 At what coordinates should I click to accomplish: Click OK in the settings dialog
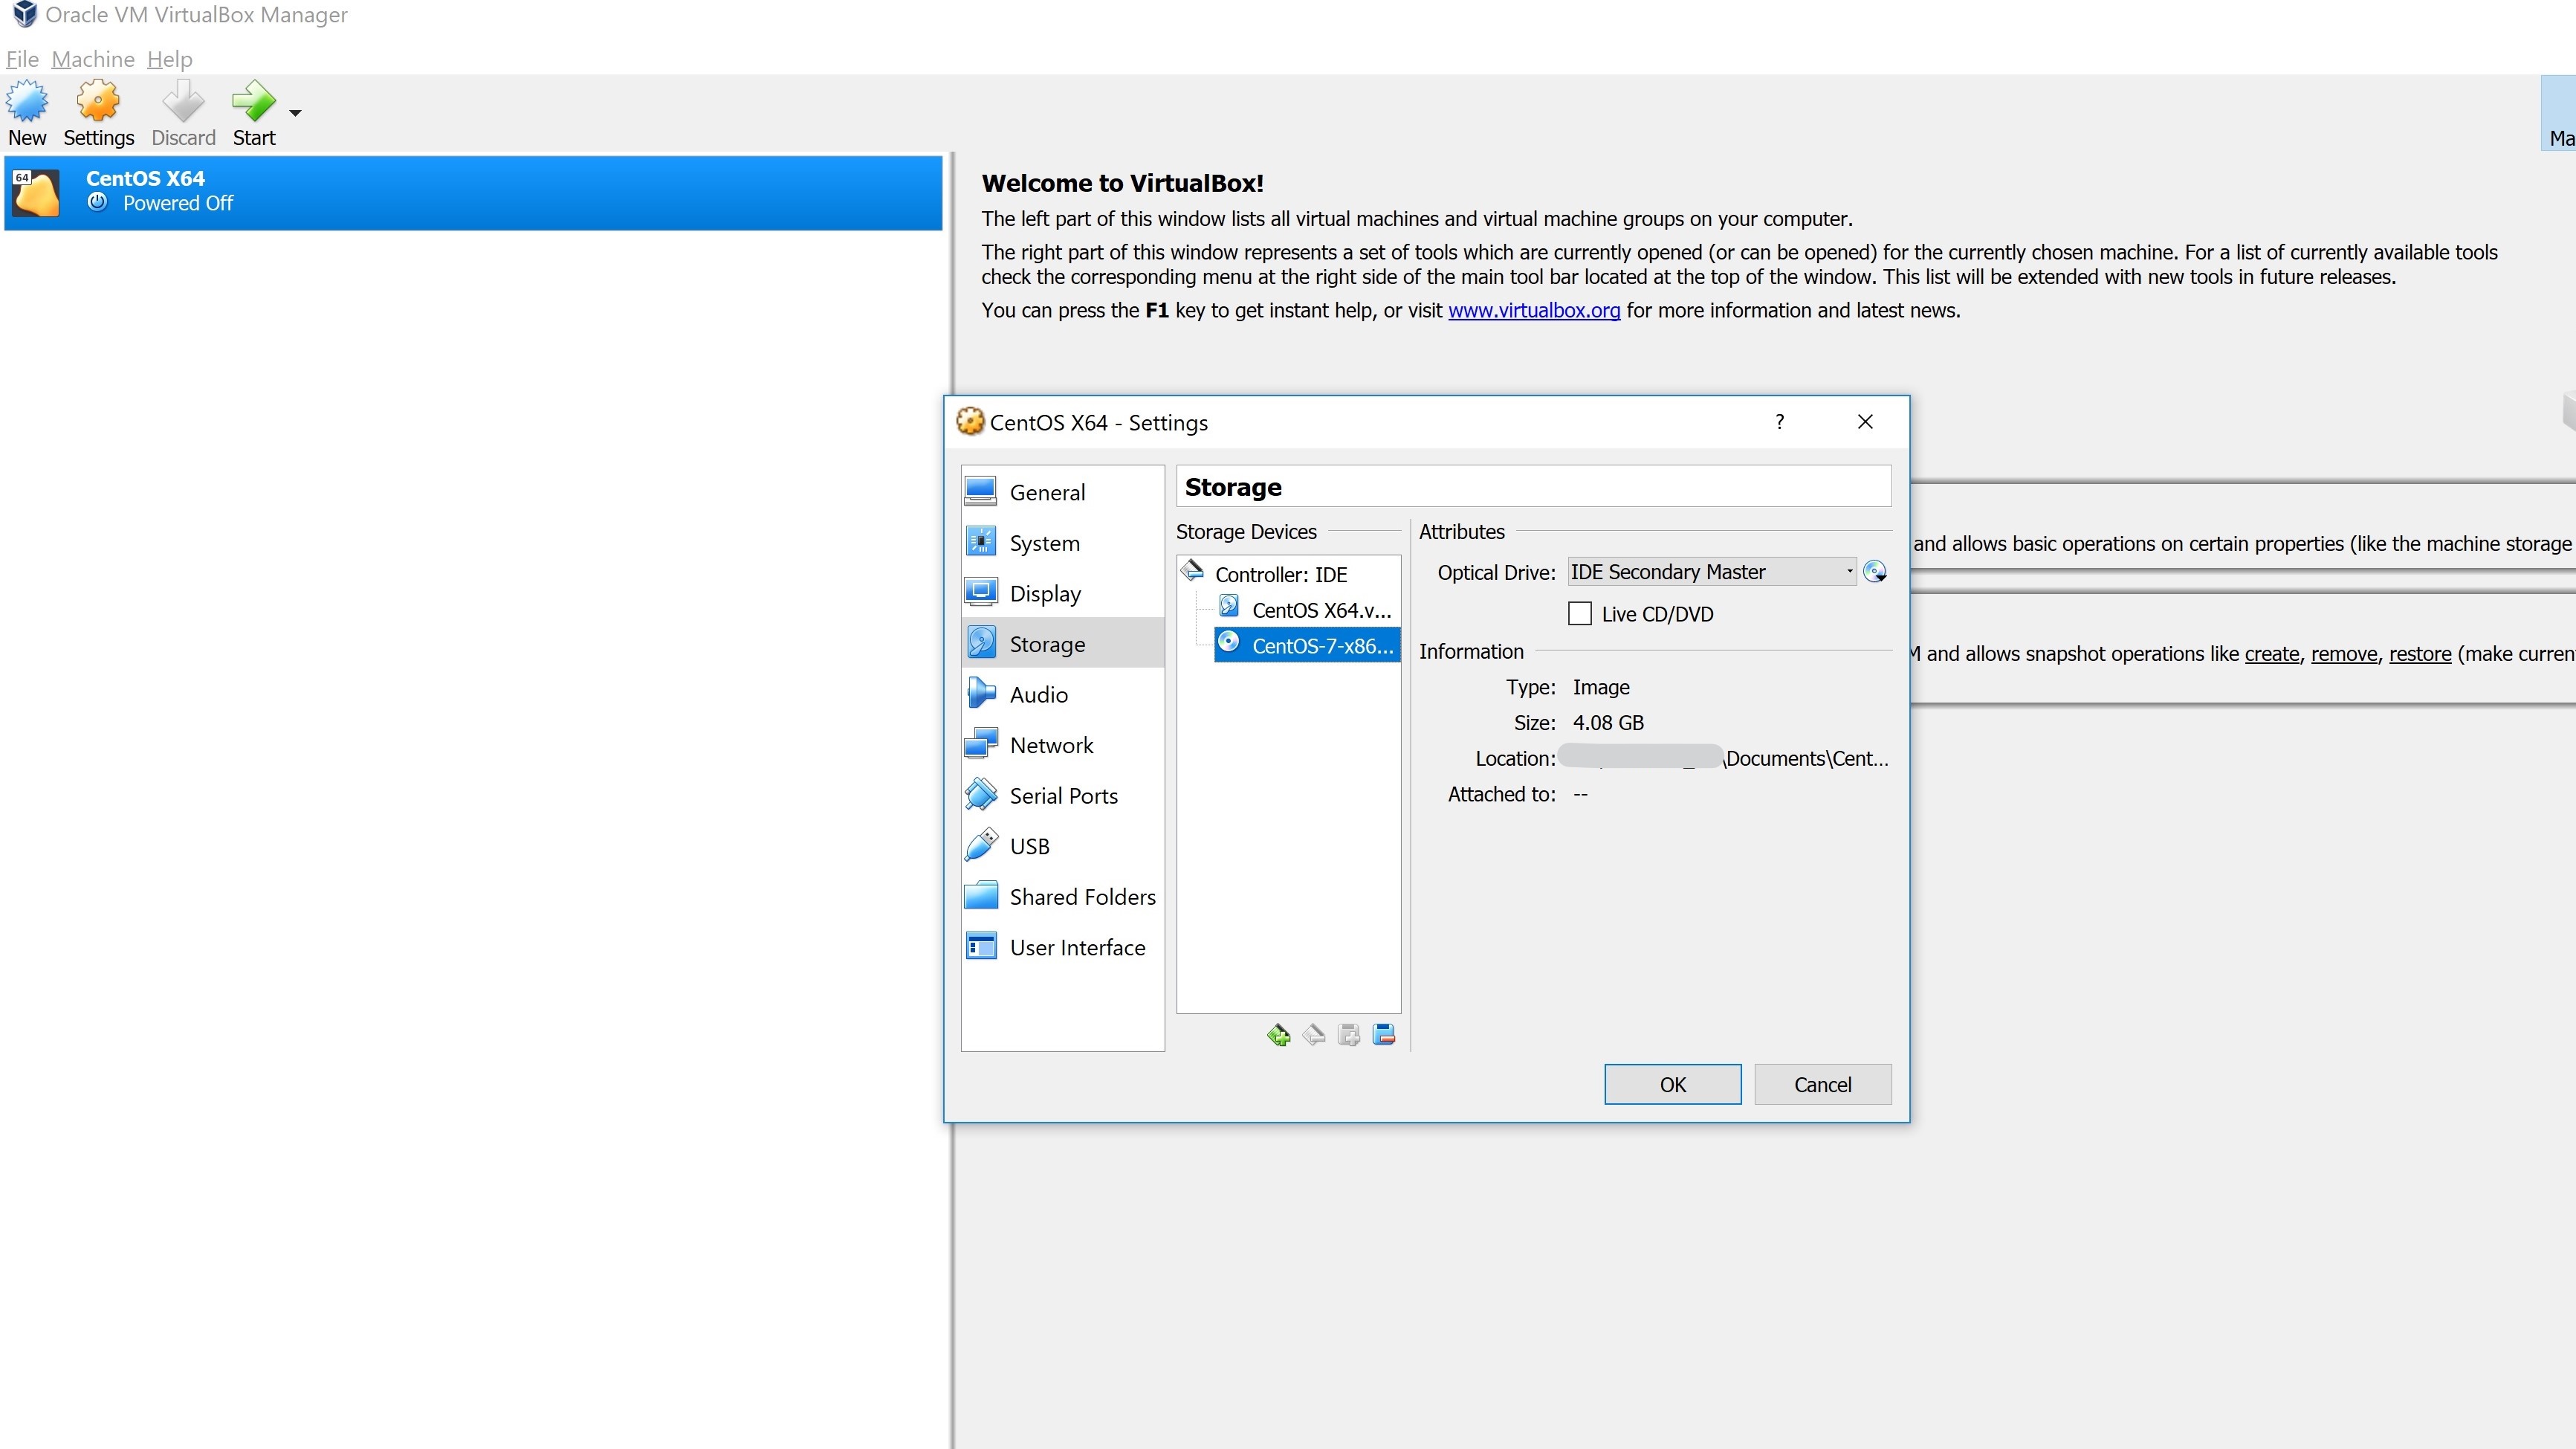pos(1672,1084)
